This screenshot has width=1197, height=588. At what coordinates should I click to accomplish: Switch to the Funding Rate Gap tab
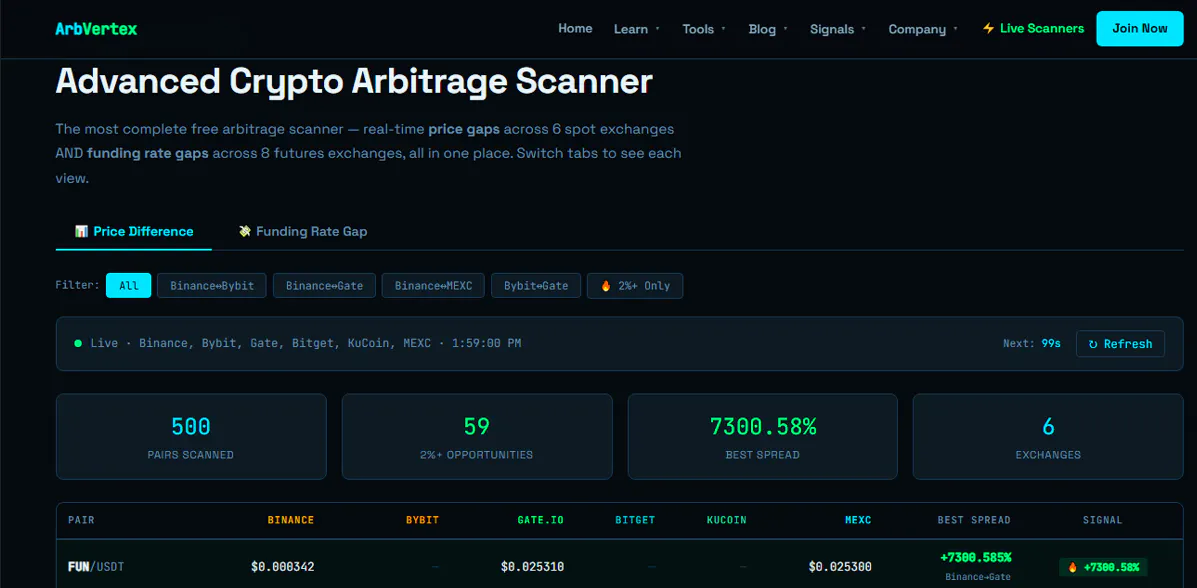pos(302,231)
